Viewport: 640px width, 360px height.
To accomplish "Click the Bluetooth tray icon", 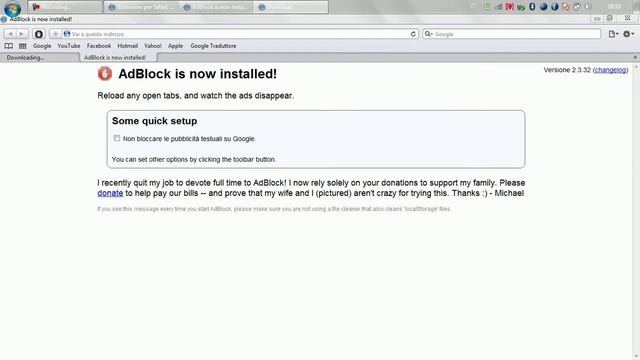I will 532,7.
